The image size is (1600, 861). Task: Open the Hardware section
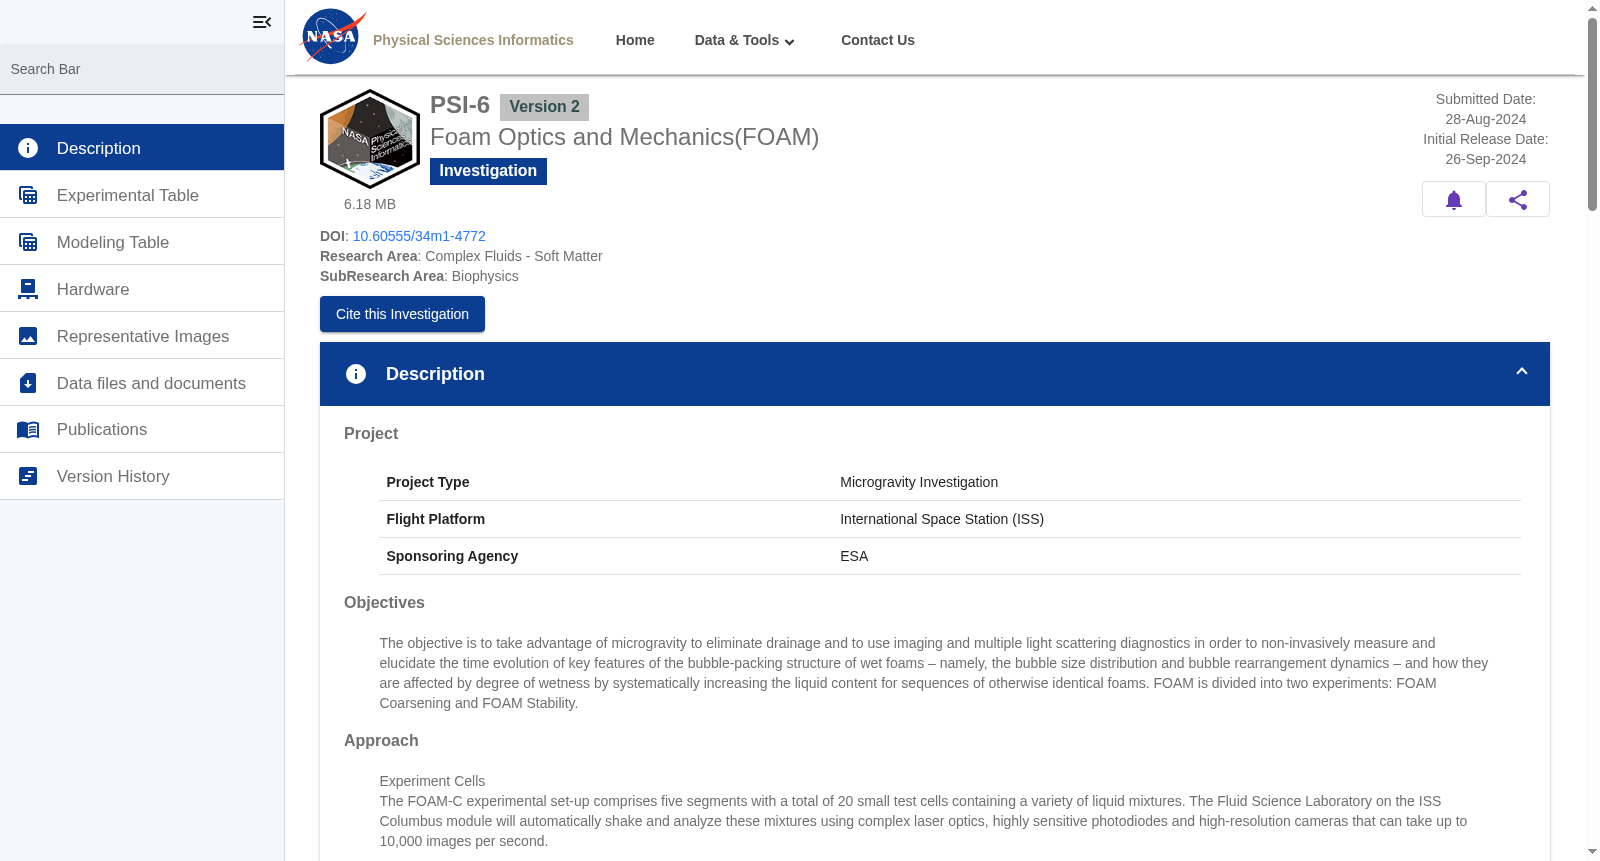(x=142, y=289)
